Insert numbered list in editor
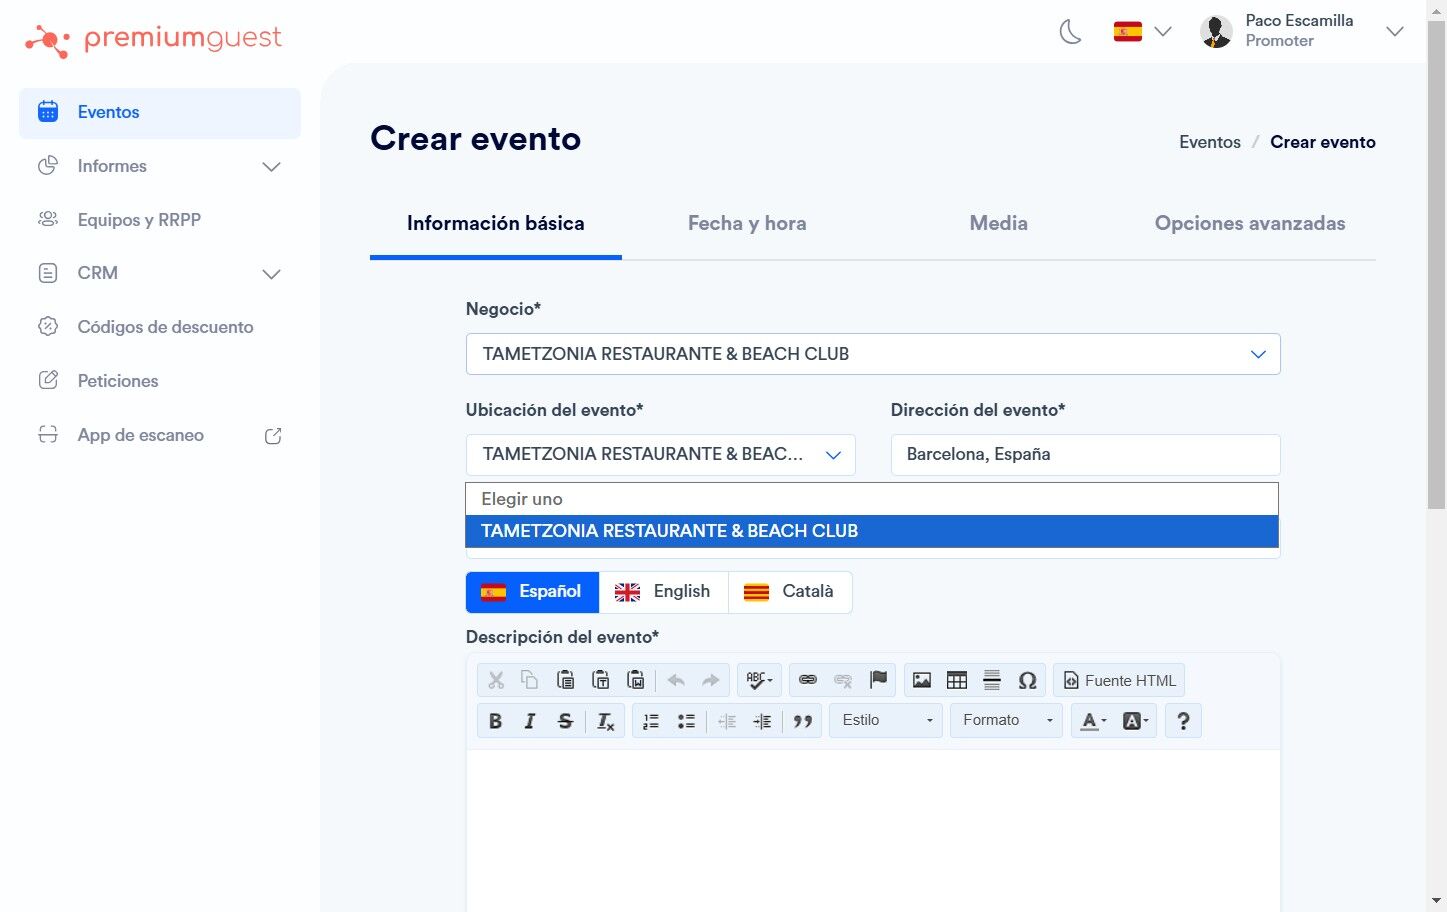 (x=651, y=721)
